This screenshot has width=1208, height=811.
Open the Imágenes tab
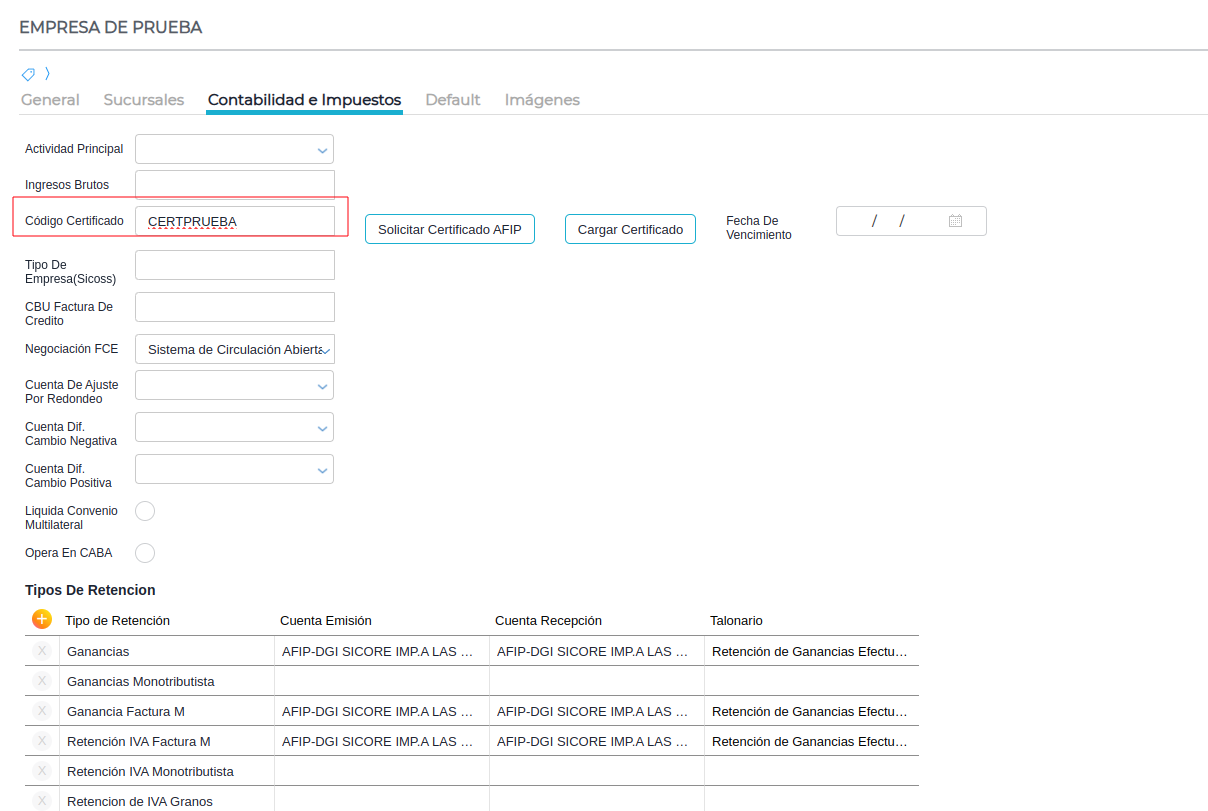point(542,100)
